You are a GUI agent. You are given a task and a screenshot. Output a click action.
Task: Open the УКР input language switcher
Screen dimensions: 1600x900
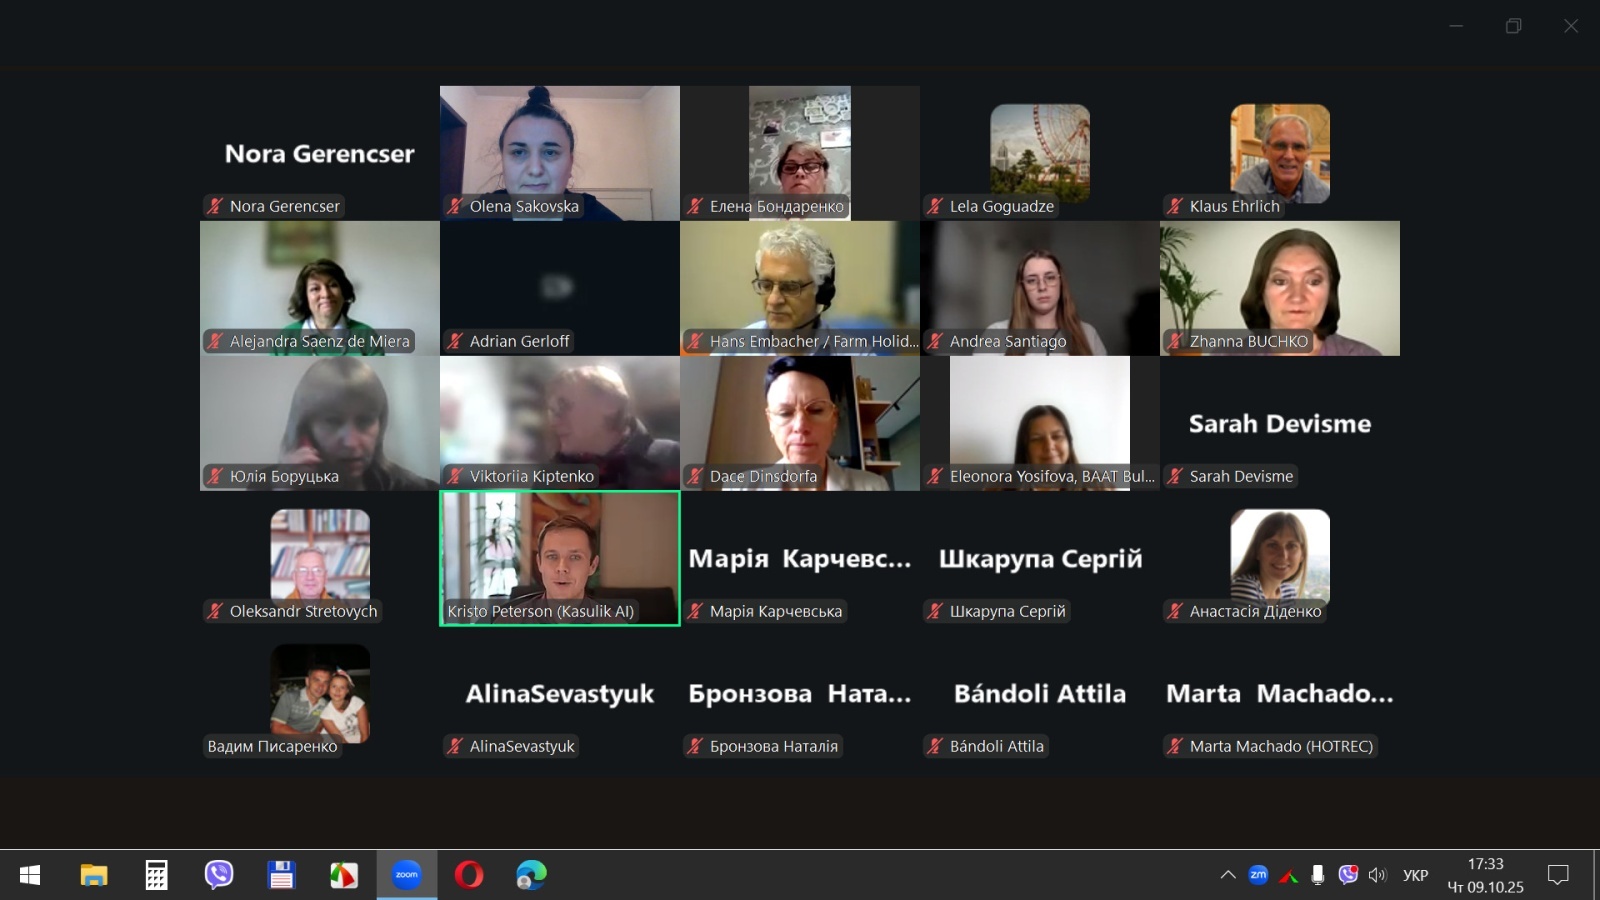[x=1415, y=875]
